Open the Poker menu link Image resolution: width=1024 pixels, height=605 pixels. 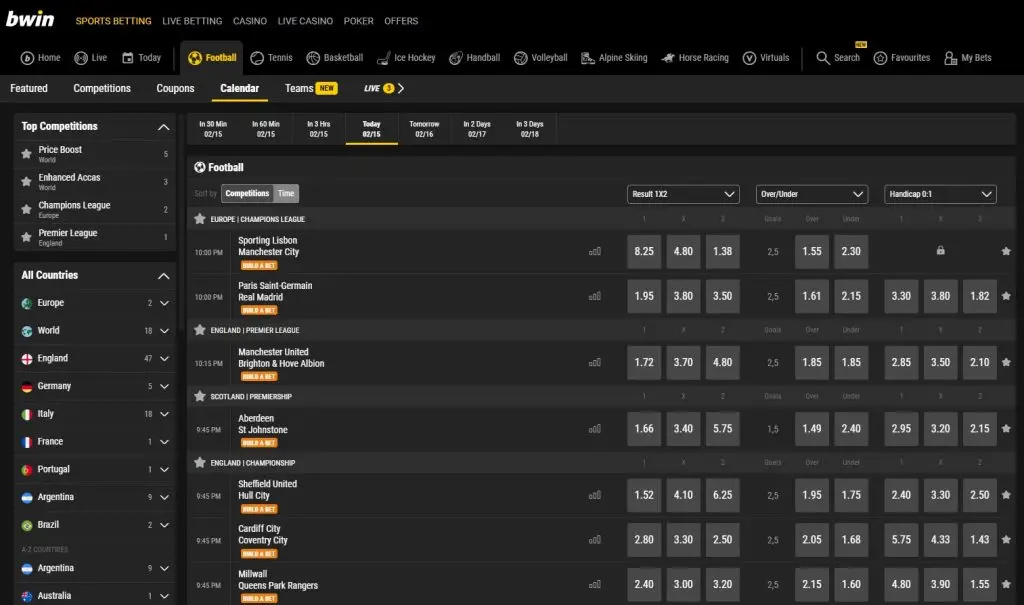point(359,21)
